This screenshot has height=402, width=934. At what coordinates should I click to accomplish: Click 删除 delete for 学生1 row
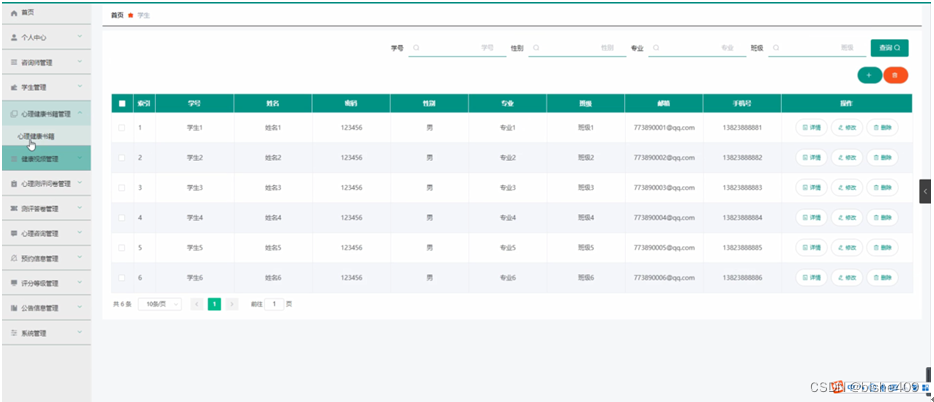[x=882, y=127]
